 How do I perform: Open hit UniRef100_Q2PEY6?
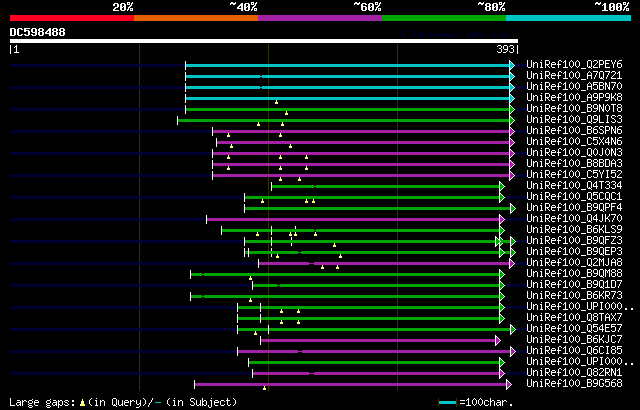pos(574,64)
